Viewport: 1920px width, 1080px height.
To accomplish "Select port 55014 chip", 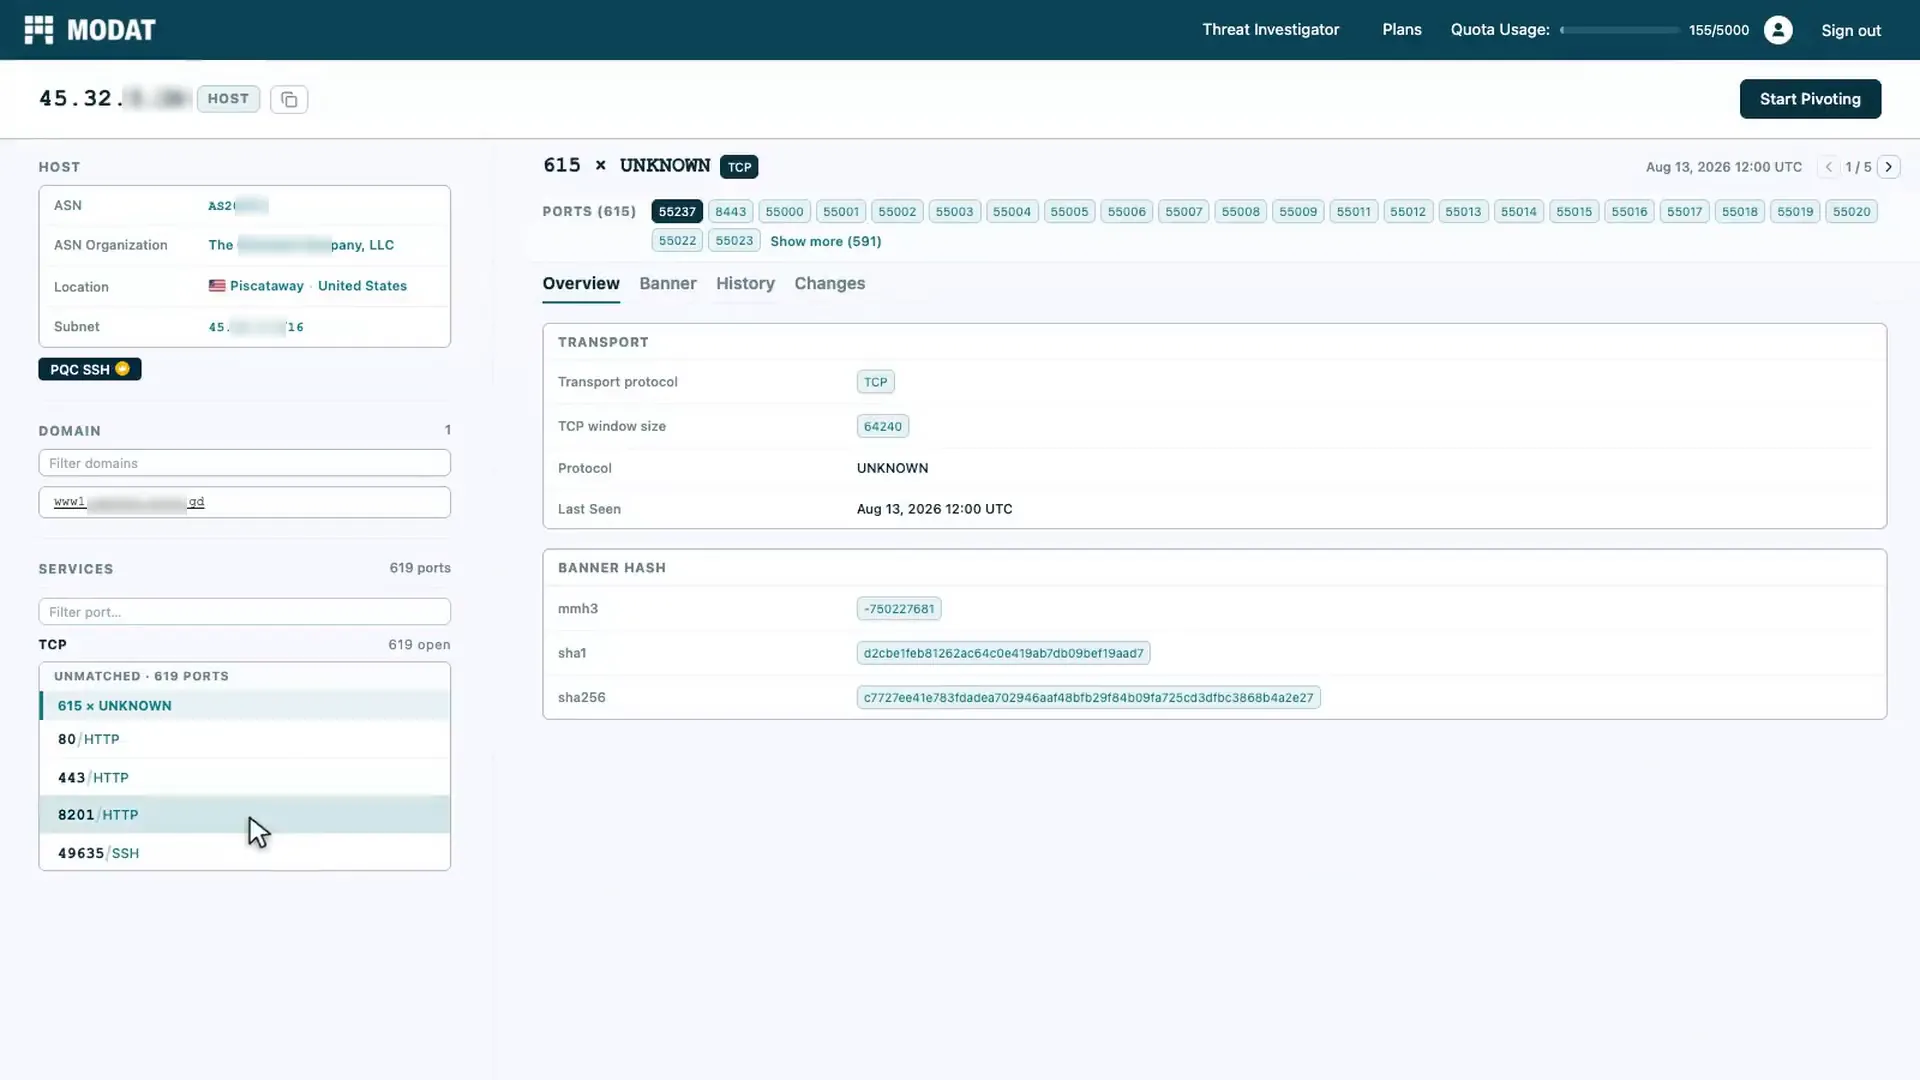I will coord(1519,211).
